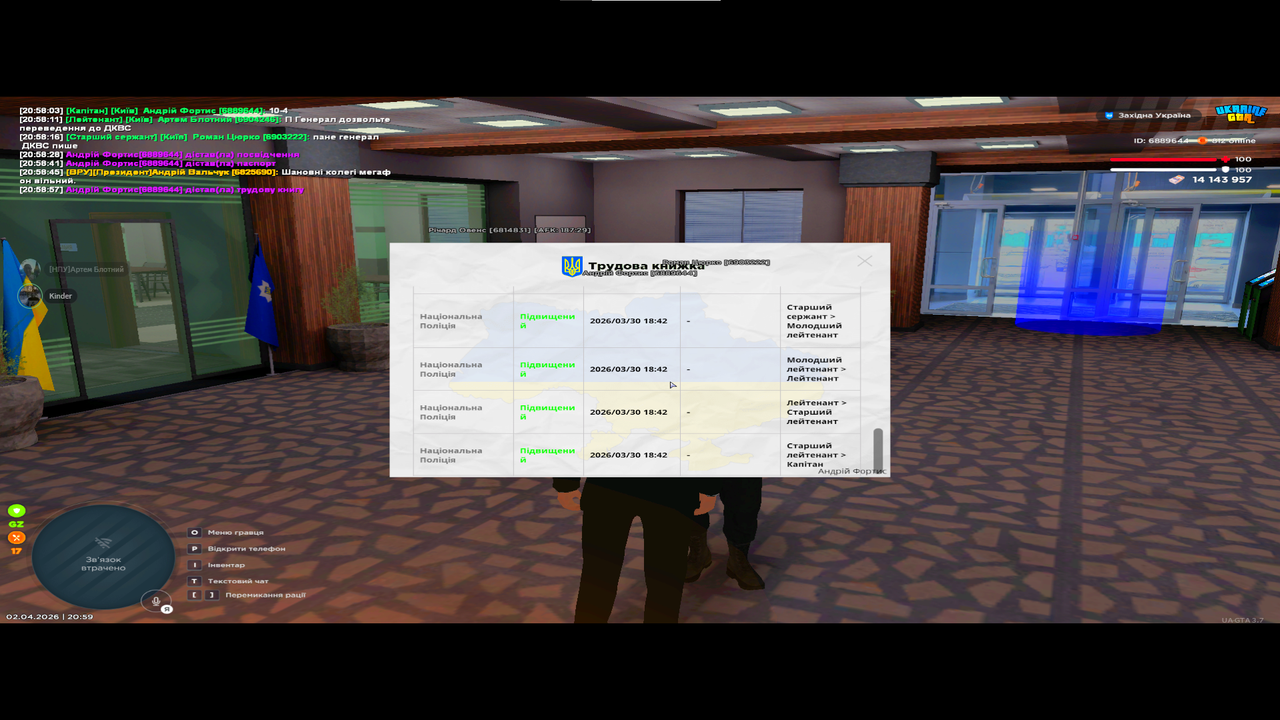Click the Kinder name tag
1280x720 pixels.
click(61, 296)
